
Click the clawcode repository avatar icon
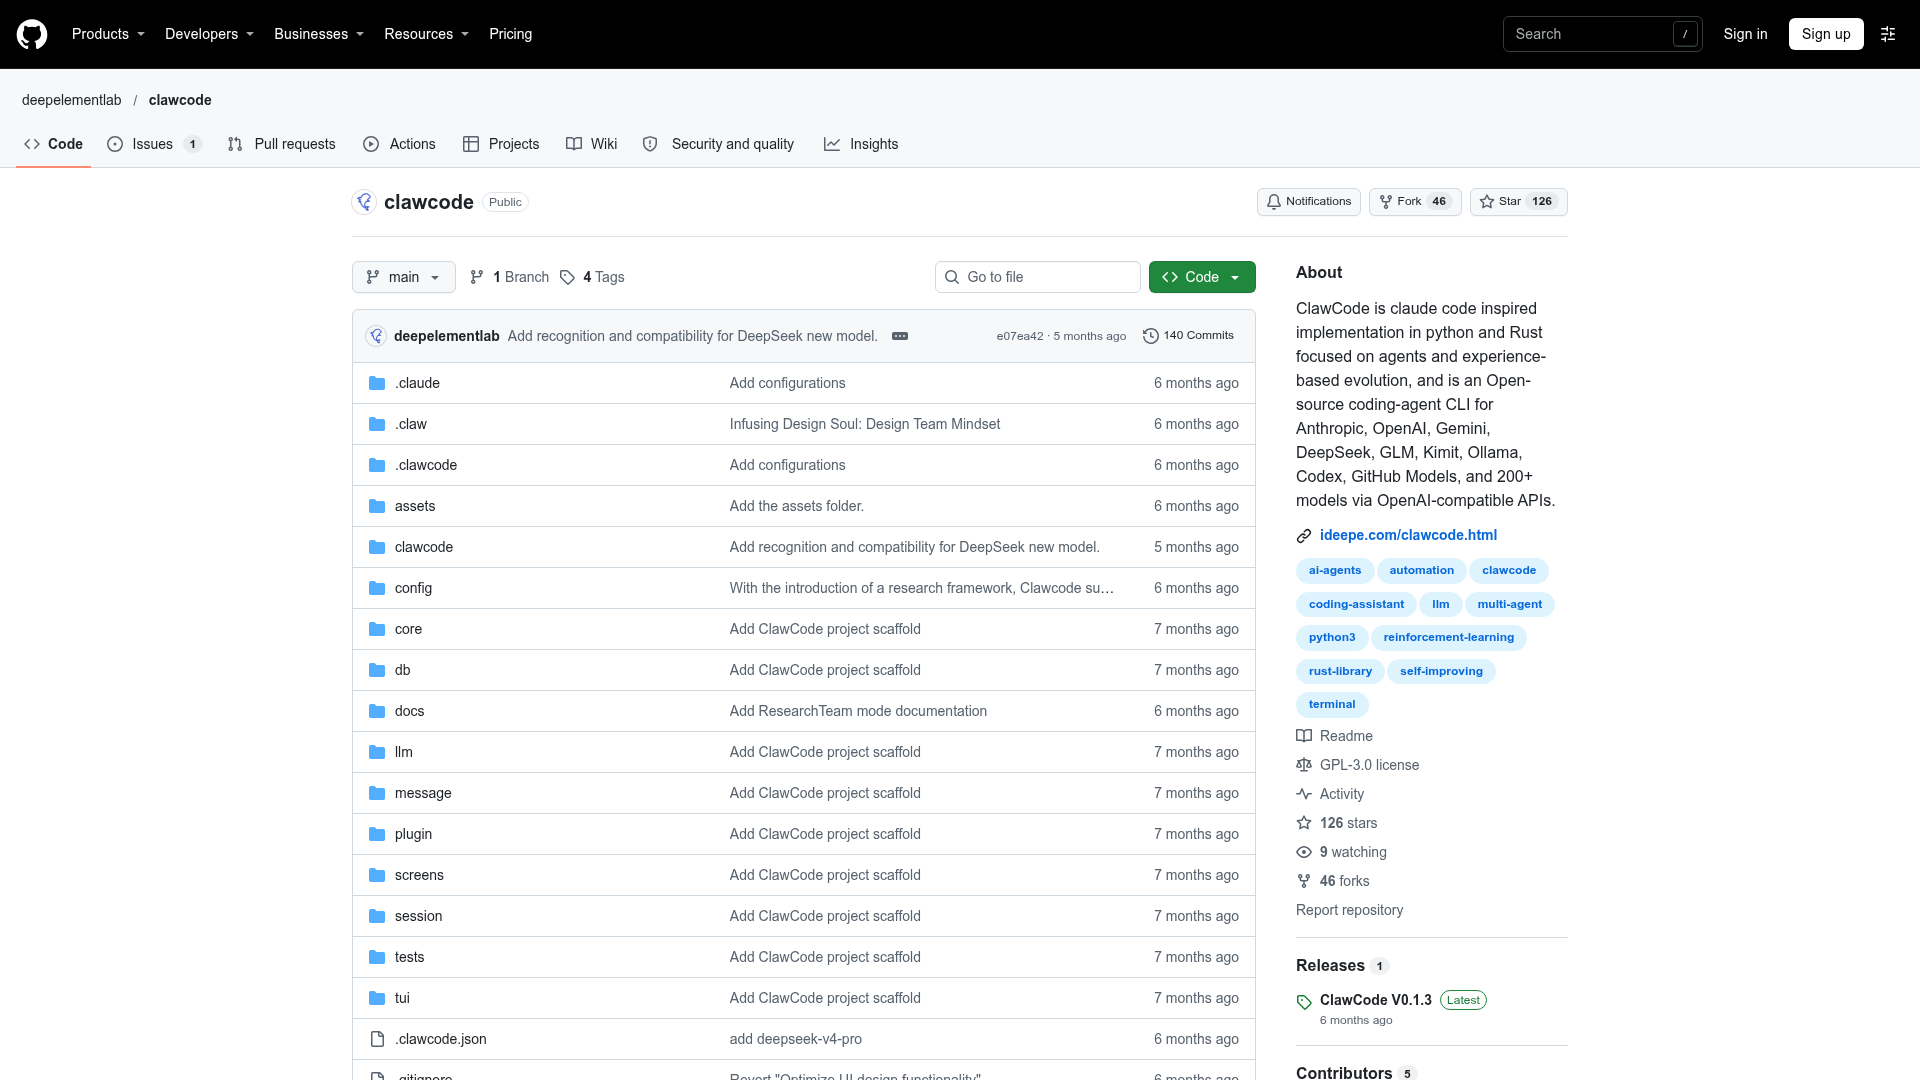pyautogui.click(x=364, y=202)
